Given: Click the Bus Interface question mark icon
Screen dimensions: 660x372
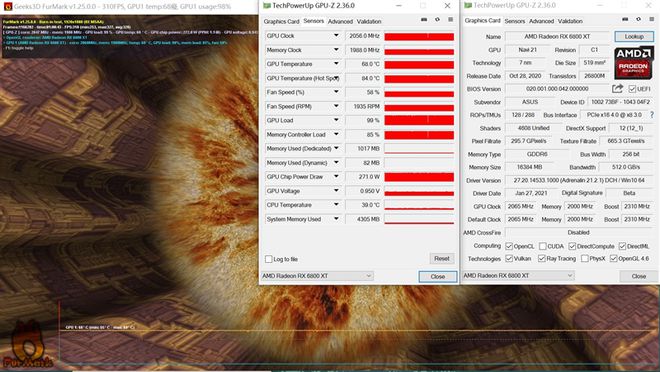Looking at the screenshot, I should pos(652,114).
